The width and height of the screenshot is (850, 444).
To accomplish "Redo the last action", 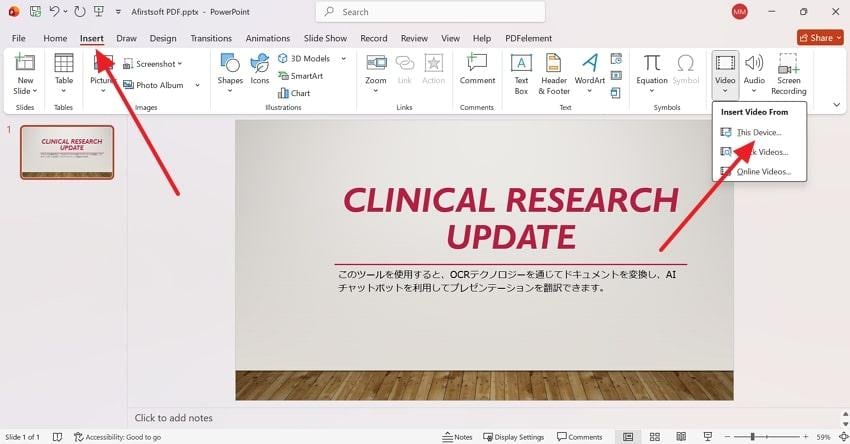I will [79, 11].
